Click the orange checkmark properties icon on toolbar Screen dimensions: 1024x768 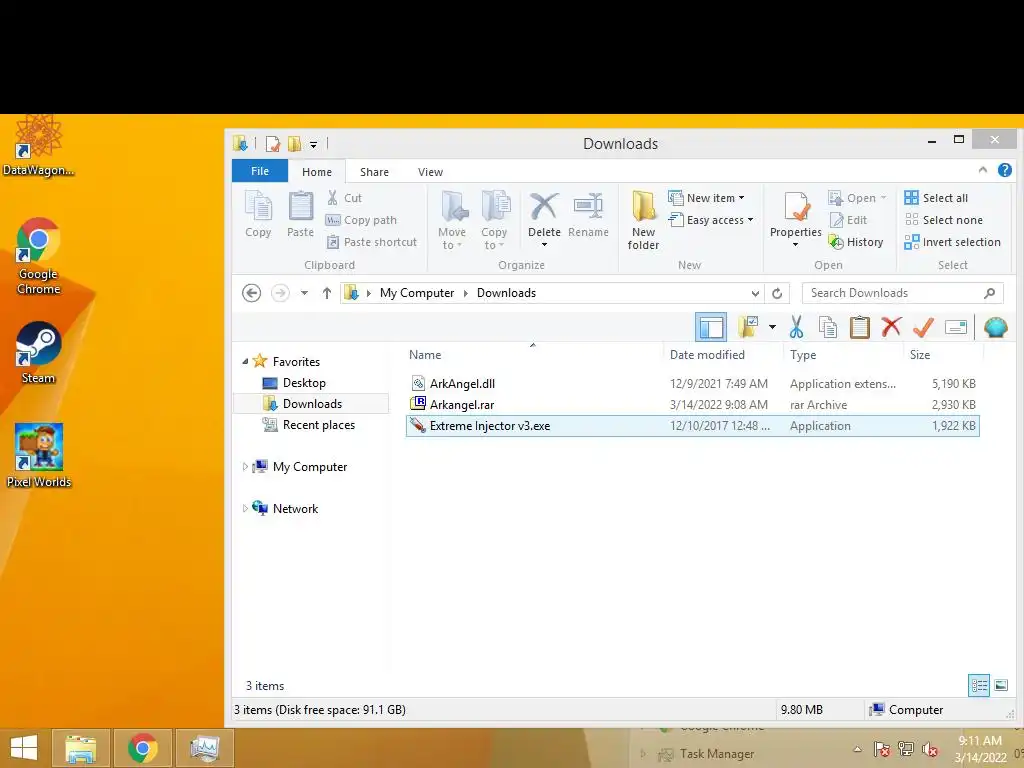point(923,327)
